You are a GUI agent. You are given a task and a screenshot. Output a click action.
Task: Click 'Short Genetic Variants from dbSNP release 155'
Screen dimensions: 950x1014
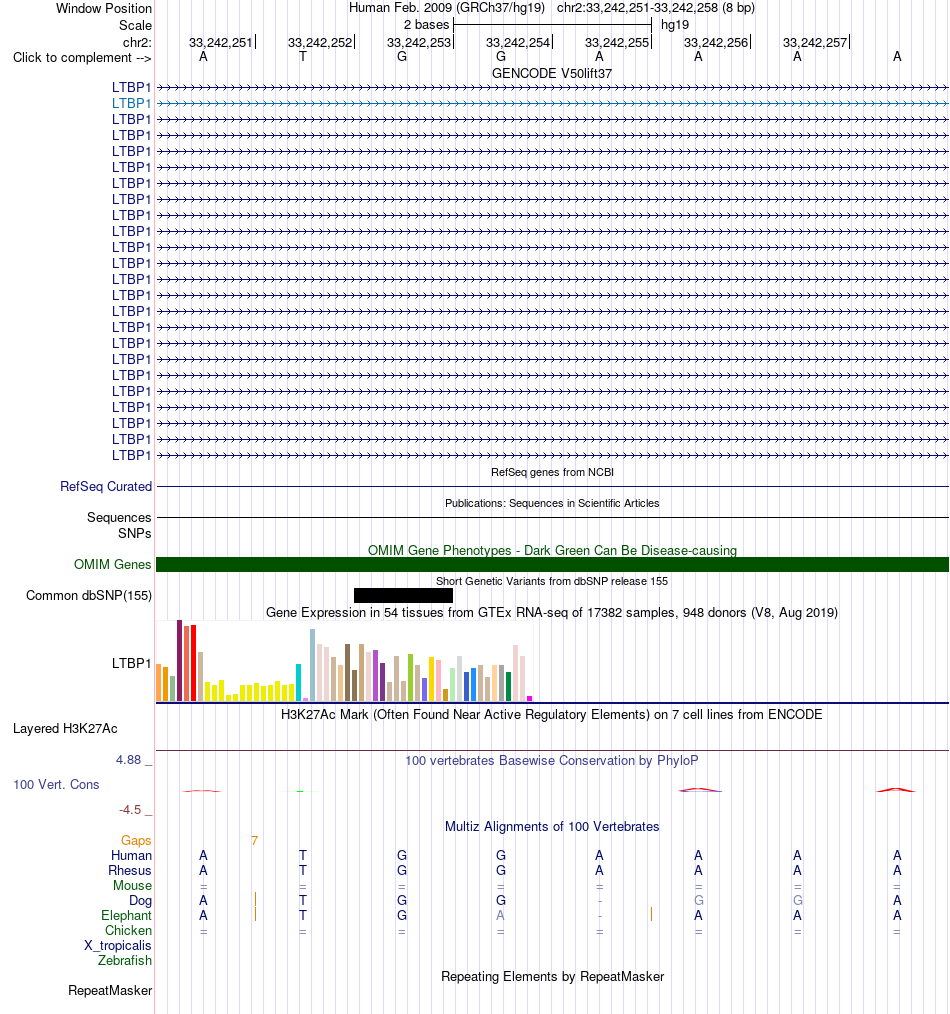(x=552, y=581)
